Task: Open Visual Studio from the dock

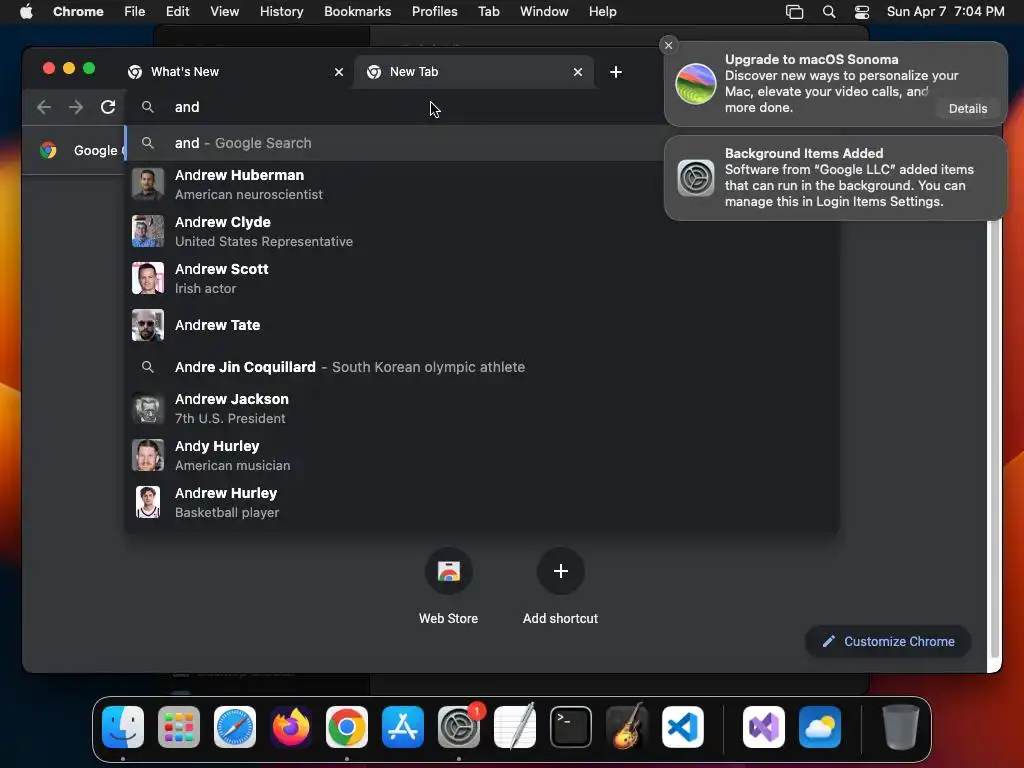Action: 763,727
